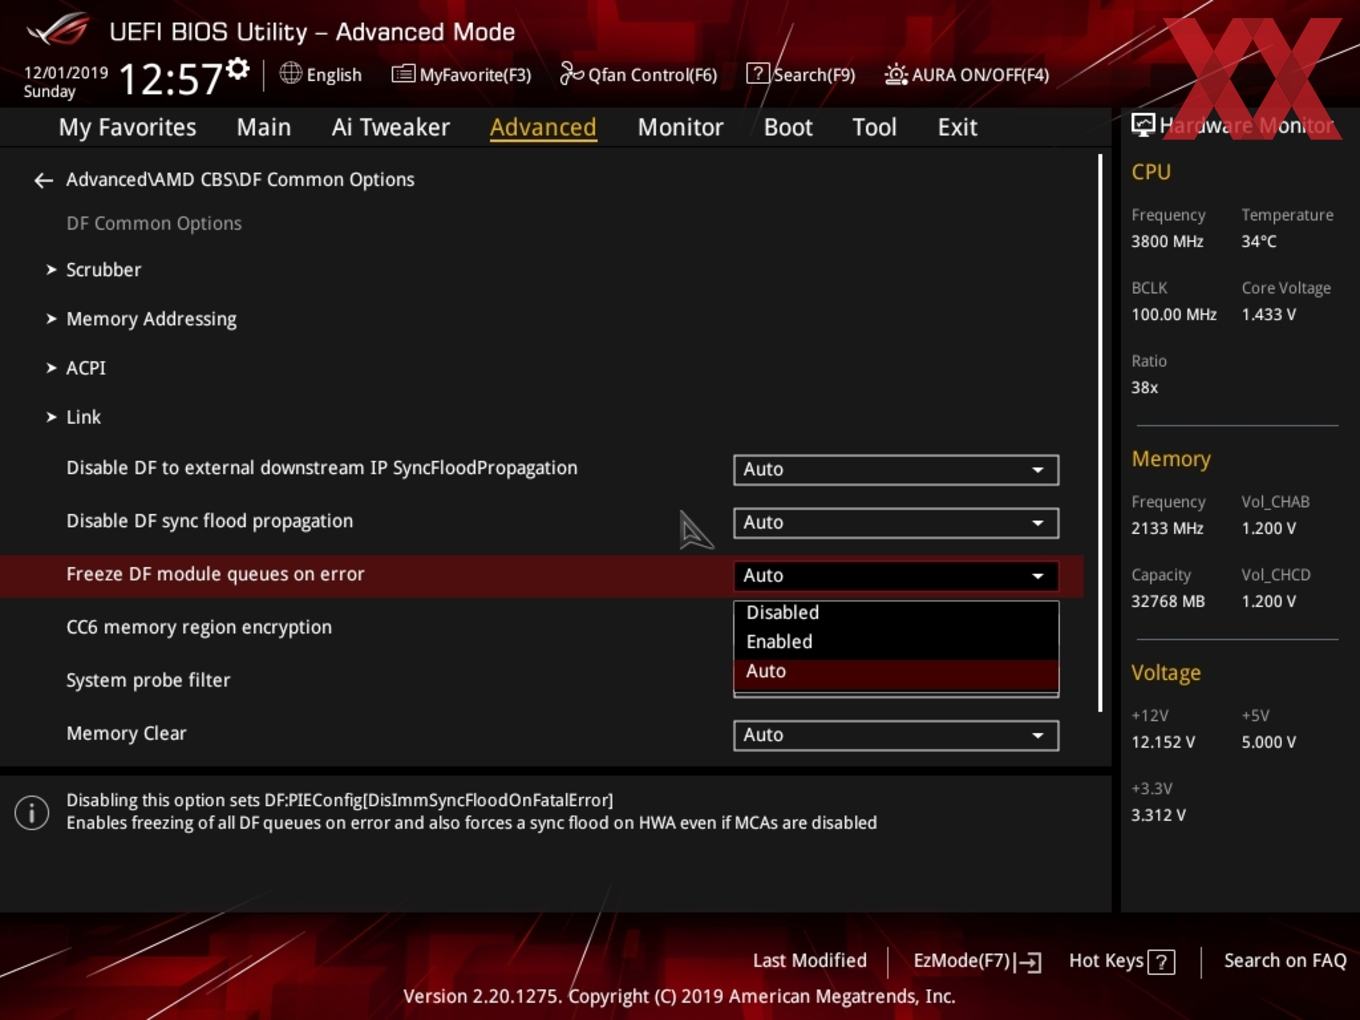The height and width of the screenshot is (1020, 1360).
Task: Open the Tool tab
Action: pos(874,127)
